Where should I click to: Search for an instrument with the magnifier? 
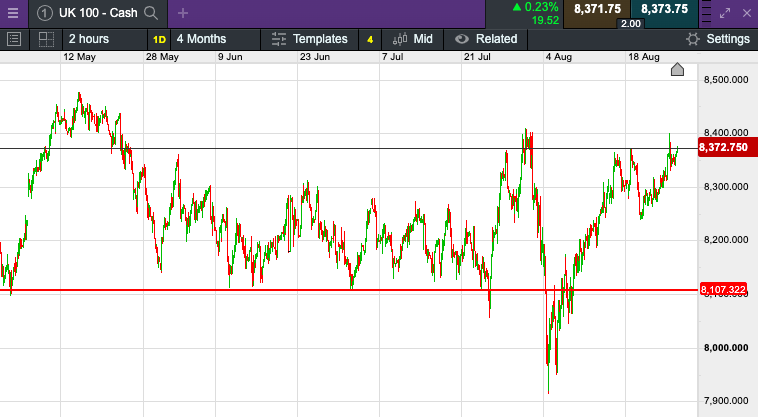tap(151, 13)
